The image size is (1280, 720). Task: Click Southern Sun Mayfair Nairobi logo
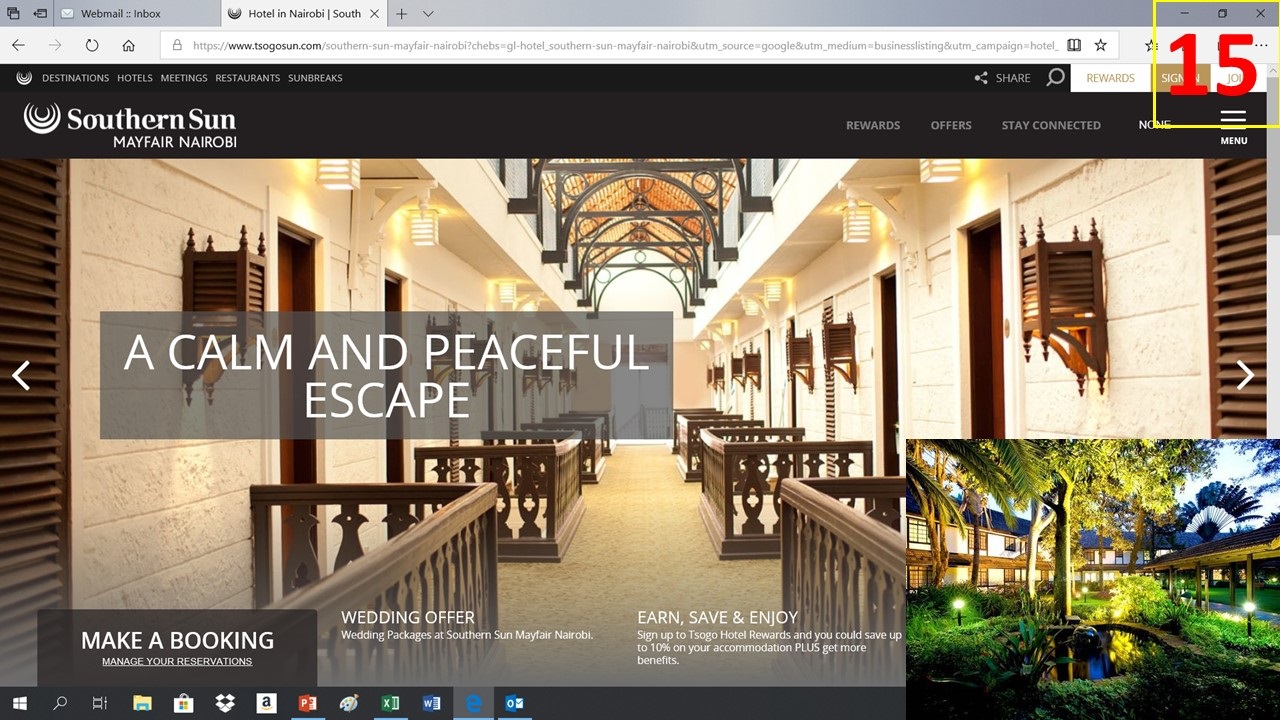coord(130,125)
